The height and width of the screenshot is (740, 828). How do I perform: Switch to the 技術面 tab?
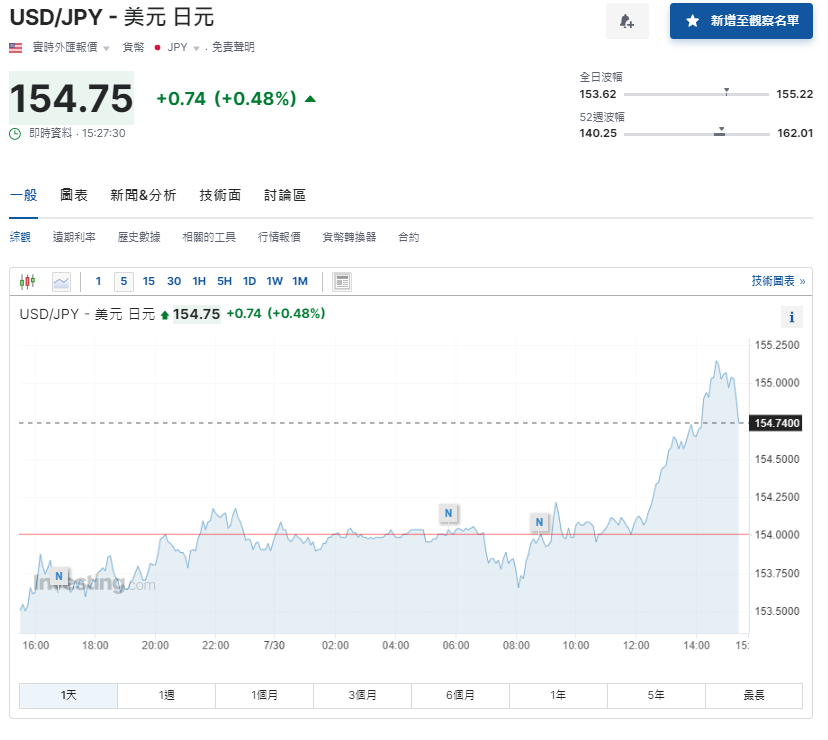pyautogui.click(x=219, y=195)
